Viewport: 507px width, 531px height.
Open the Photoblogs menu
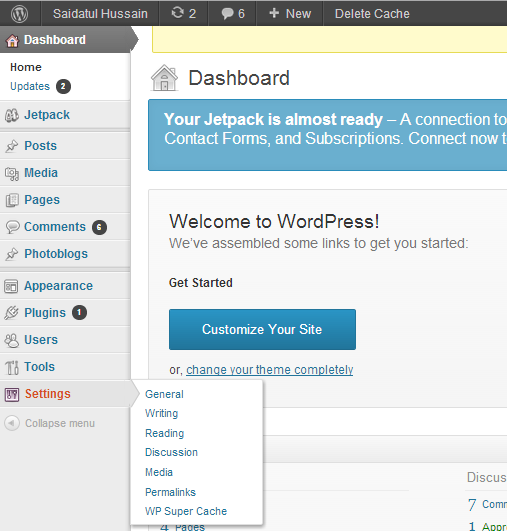[56, 254]
